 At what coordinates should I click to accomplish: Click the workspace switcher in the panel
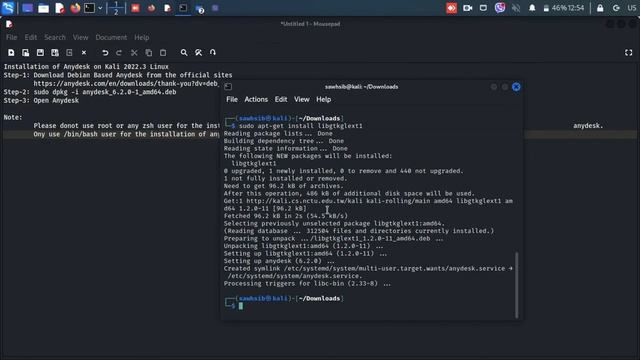click(116, 8)
